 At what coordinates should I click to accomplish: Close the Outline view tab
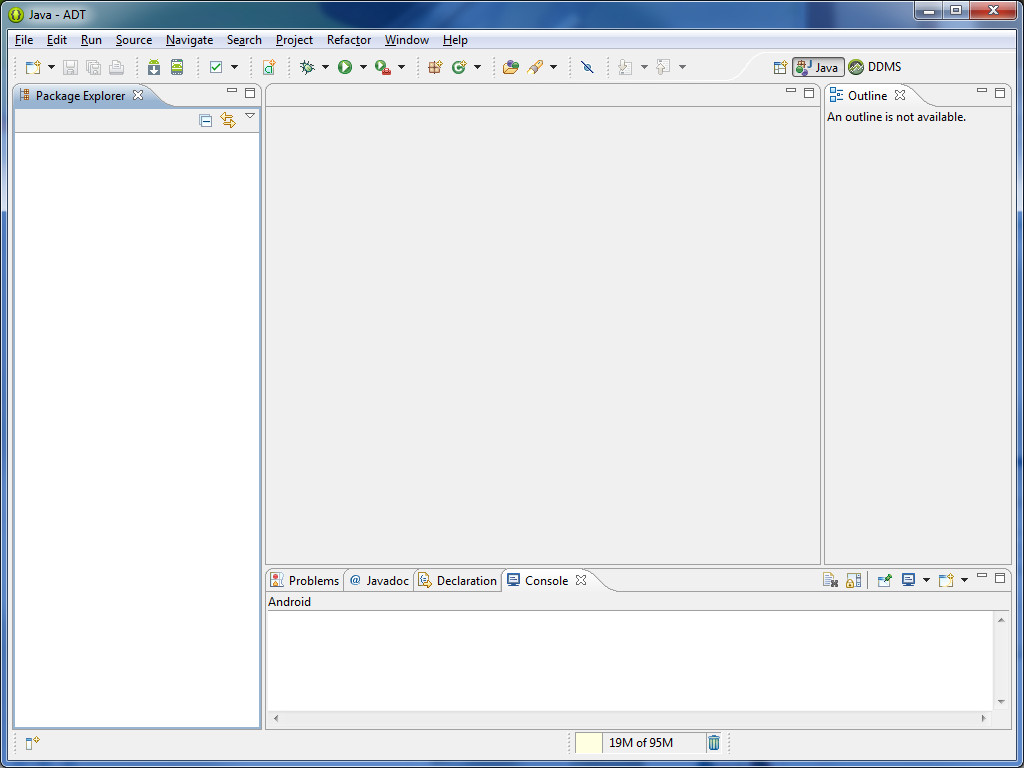[x=900, y=95]
